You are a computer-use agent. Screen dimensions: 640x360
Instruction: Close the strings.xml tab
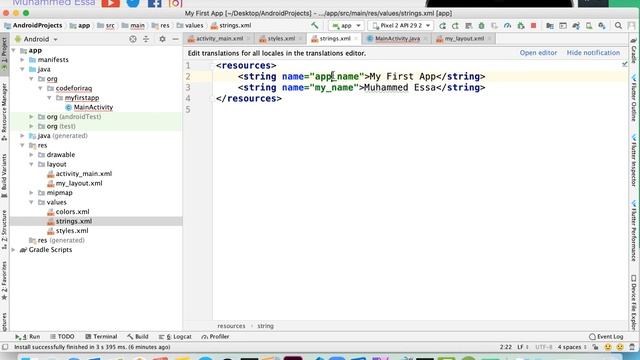pos(356,39)
